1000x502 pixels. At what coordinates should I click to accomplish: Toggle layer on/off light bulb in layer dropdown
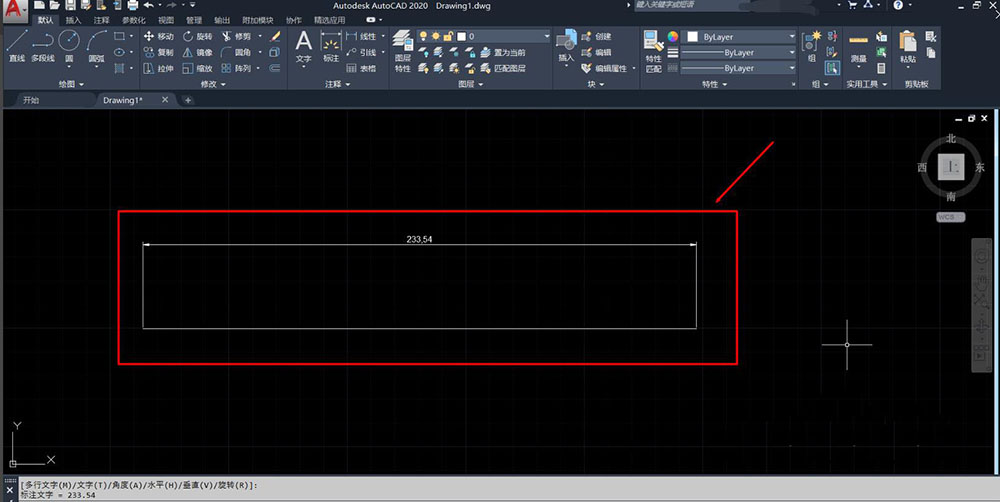pyautogui.click(x=423, y=36)
